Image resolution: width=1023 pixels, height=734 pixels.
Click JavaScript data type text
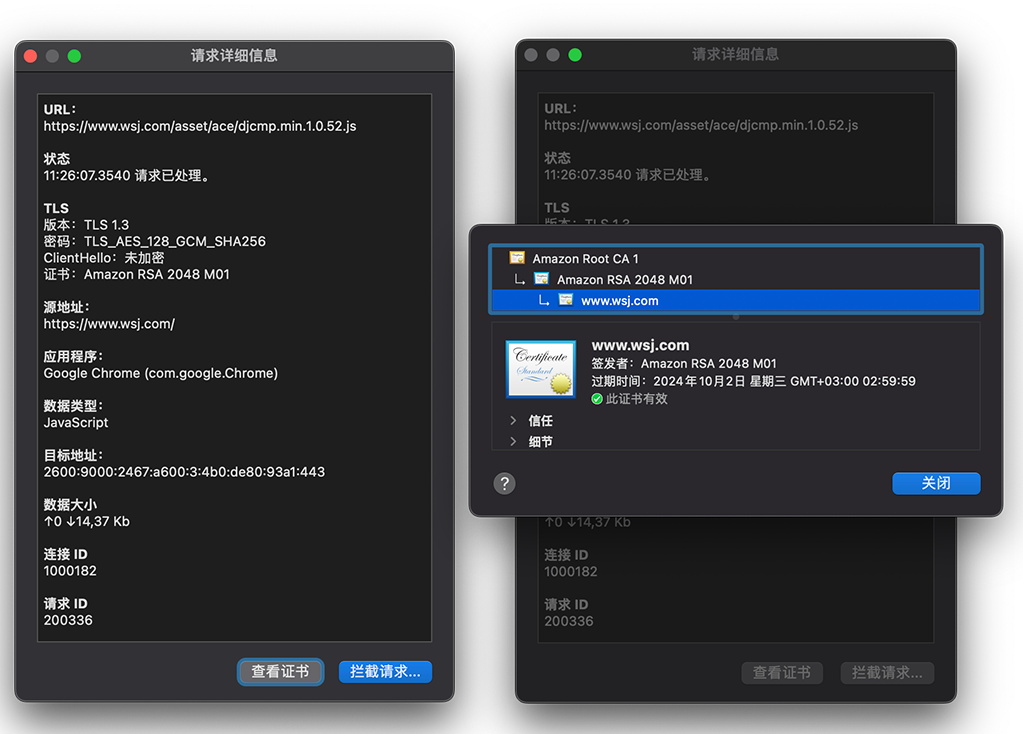coord(76,423)
